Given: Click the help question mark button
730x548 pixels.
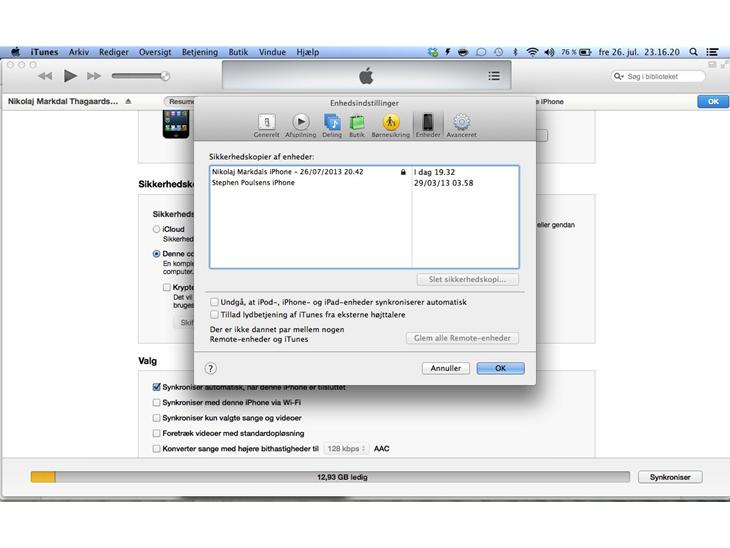Looking at the screenshot, I should pyautogui.click(x=211, y=368).
